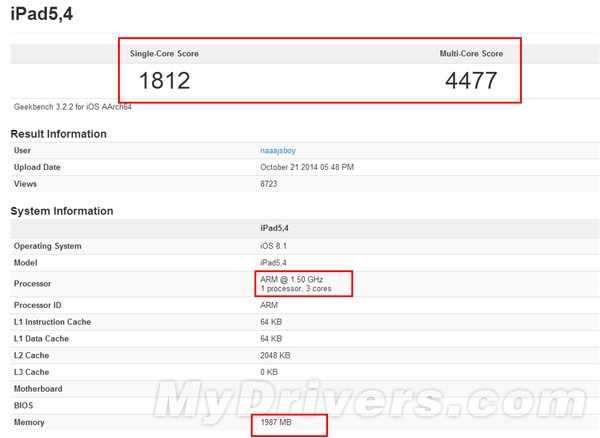Click the iPad5,4 table column header
The width and height of the screenshot is (600, 438).
[x=274, y=228]
